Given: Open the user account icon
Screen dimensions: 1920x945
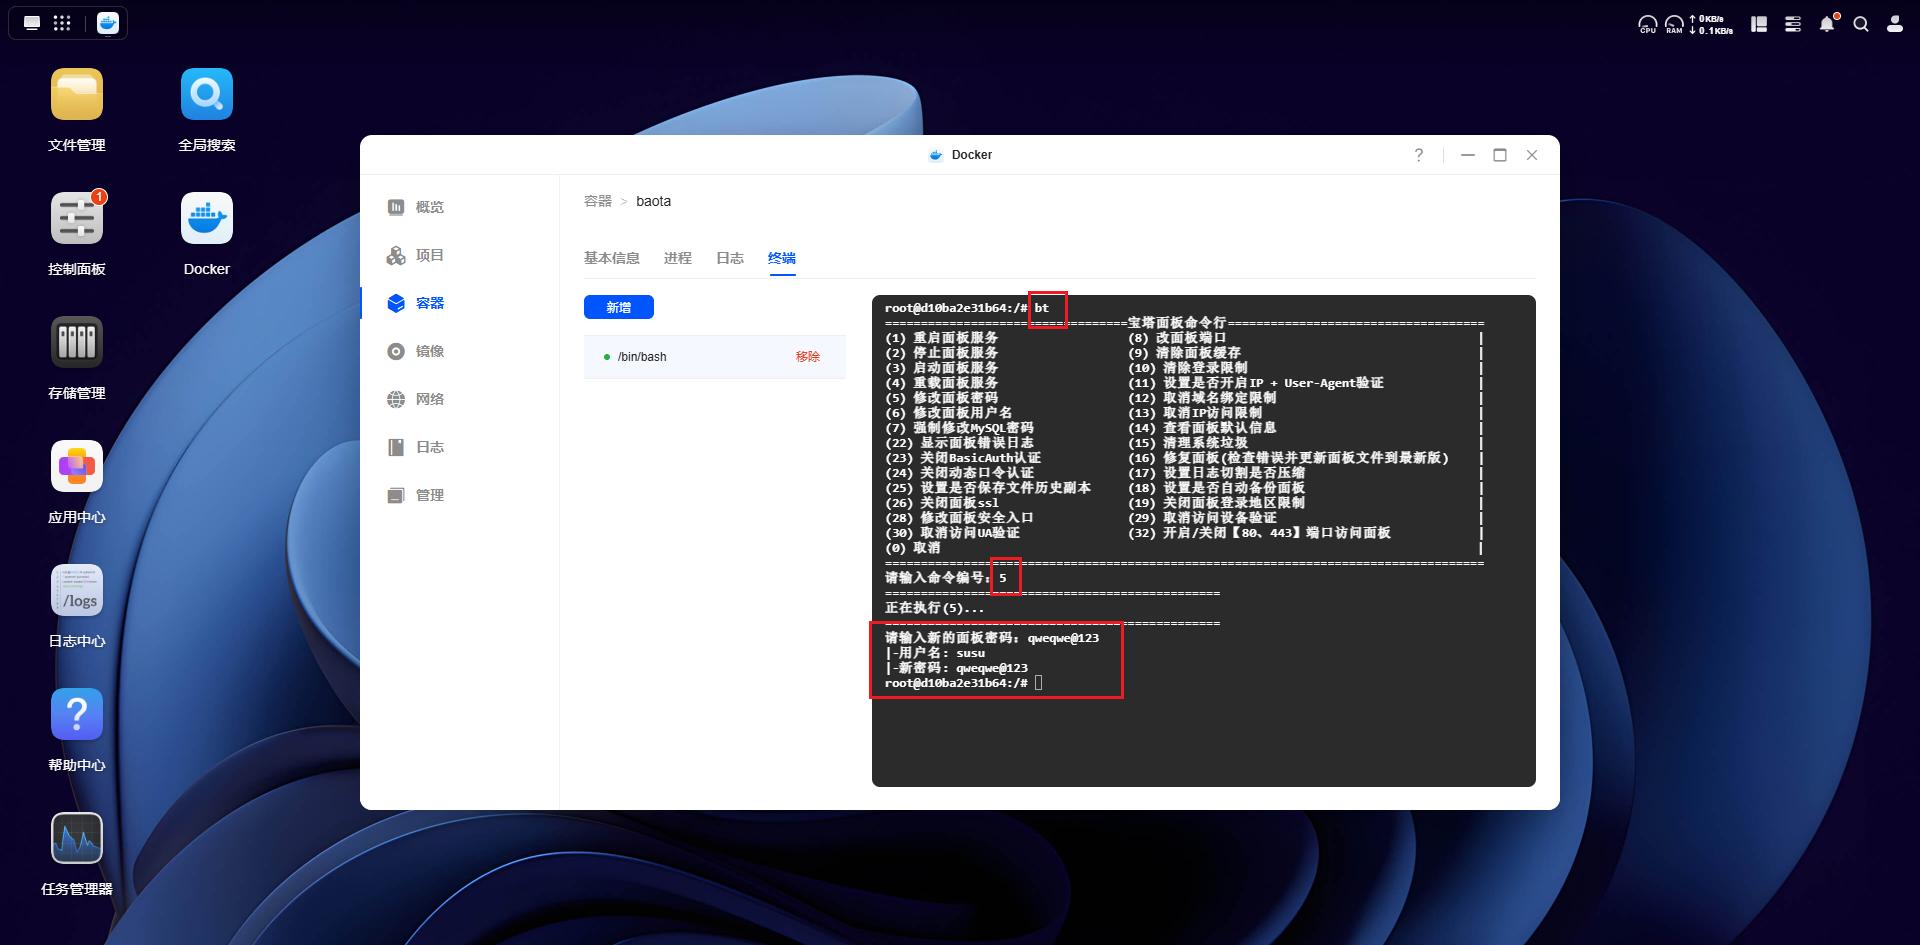Looking at the screenshot, I should coord(1894,24).
